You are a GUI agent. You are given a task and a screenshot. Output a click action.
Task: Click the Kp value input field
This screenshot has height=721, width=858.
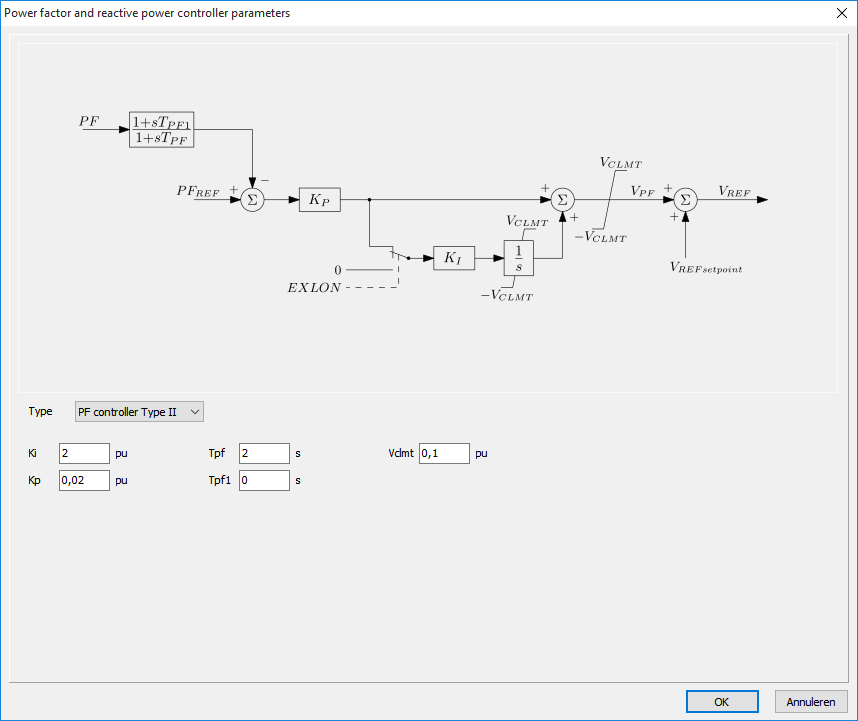84,480
